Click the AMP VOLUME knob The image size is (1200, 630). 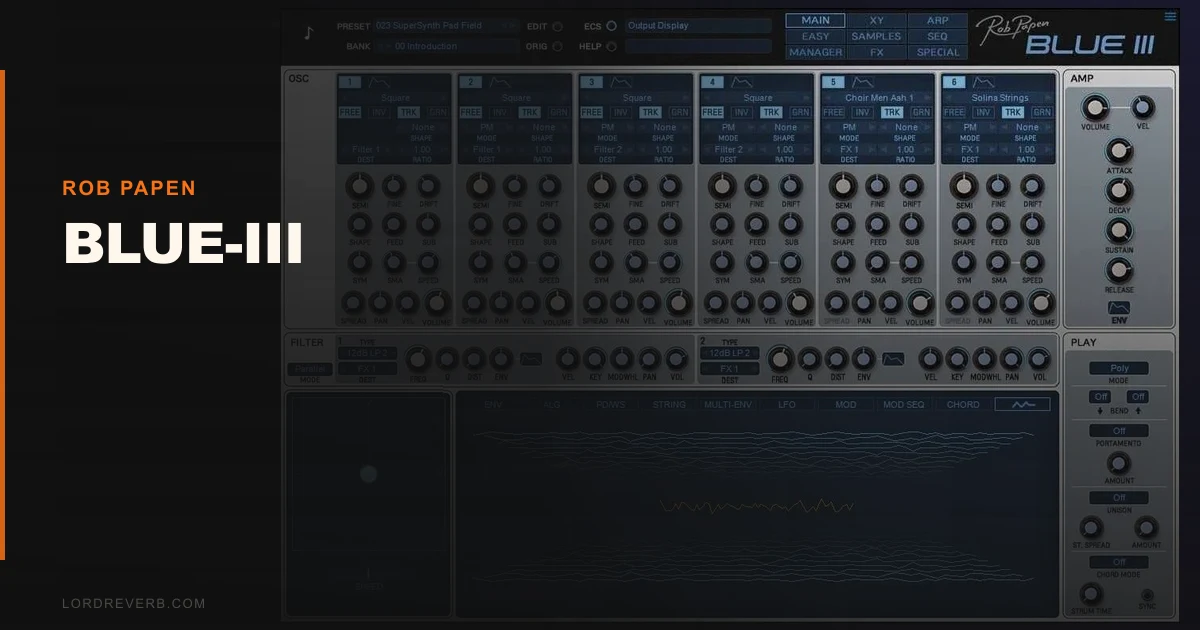pyautogui.click(x=1095, y=107)
